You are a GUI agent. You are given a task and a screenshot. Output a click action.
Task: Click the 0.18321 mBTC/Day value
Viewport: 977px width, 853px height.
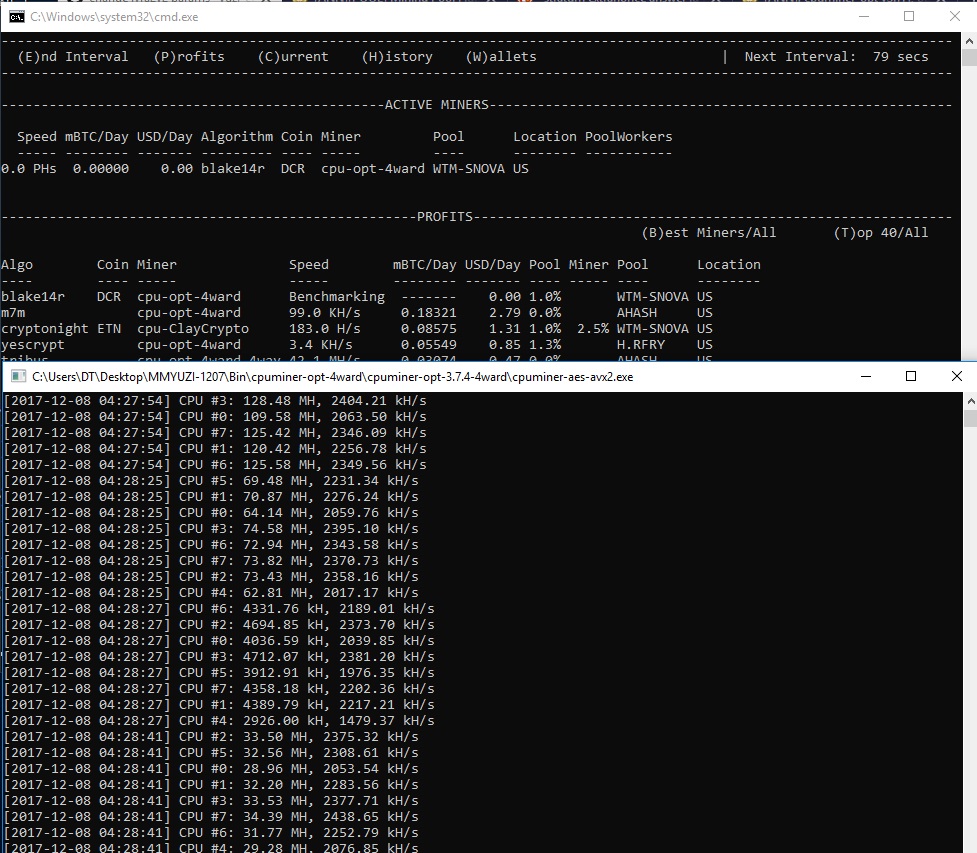point(429,313)
